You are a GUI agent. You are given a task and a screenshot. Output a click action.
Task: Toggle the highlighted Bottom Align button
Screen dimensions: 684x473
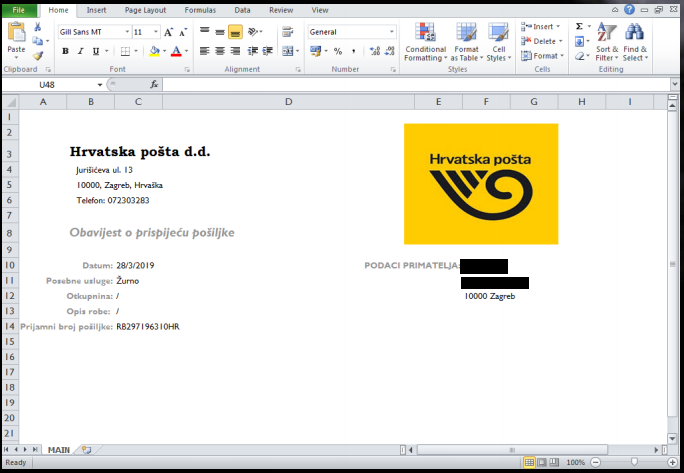(235, 31)
